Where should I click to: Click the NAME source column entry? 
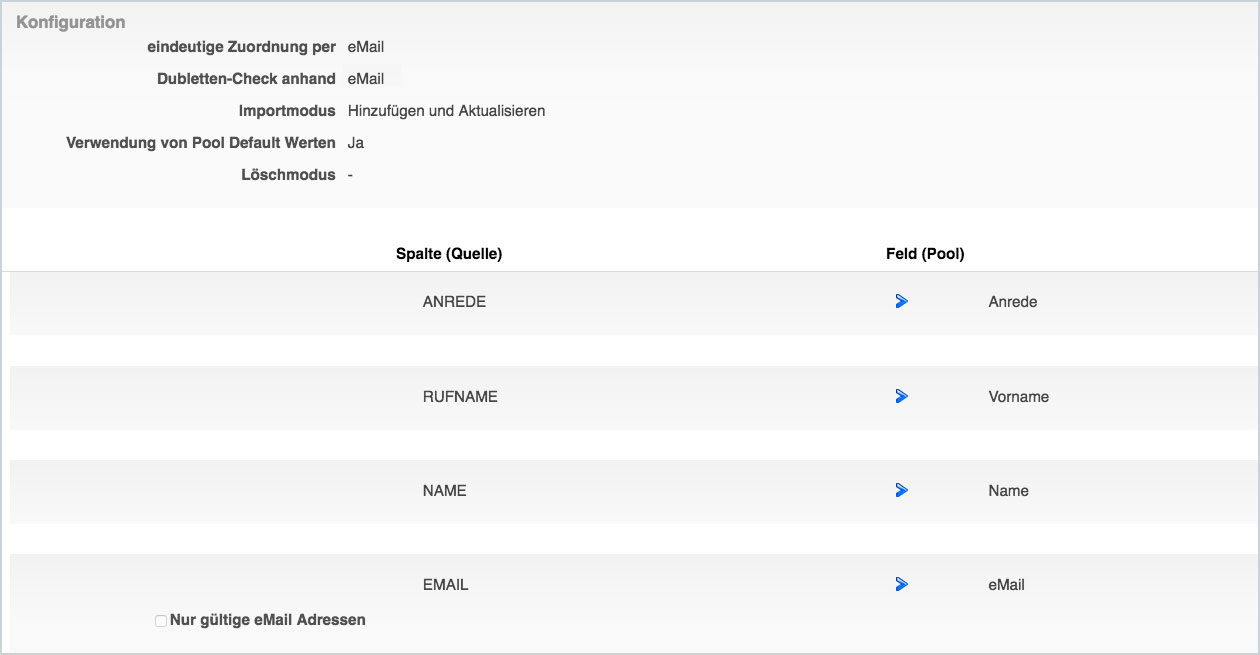[445, 491]
